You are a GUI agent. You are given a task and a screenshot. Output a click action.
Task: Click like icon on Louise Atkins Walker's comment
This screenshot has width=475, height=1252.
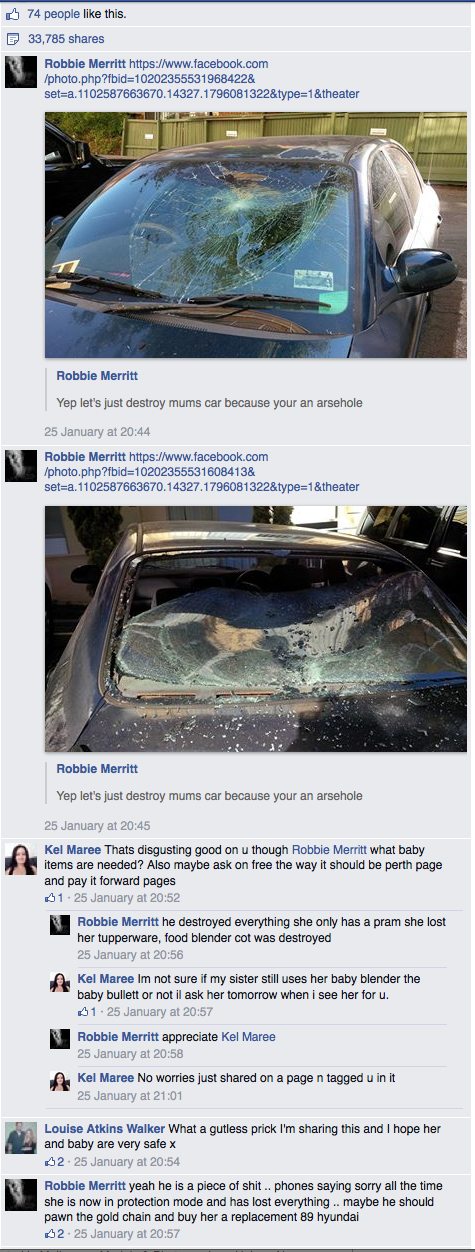[51, 1162]
